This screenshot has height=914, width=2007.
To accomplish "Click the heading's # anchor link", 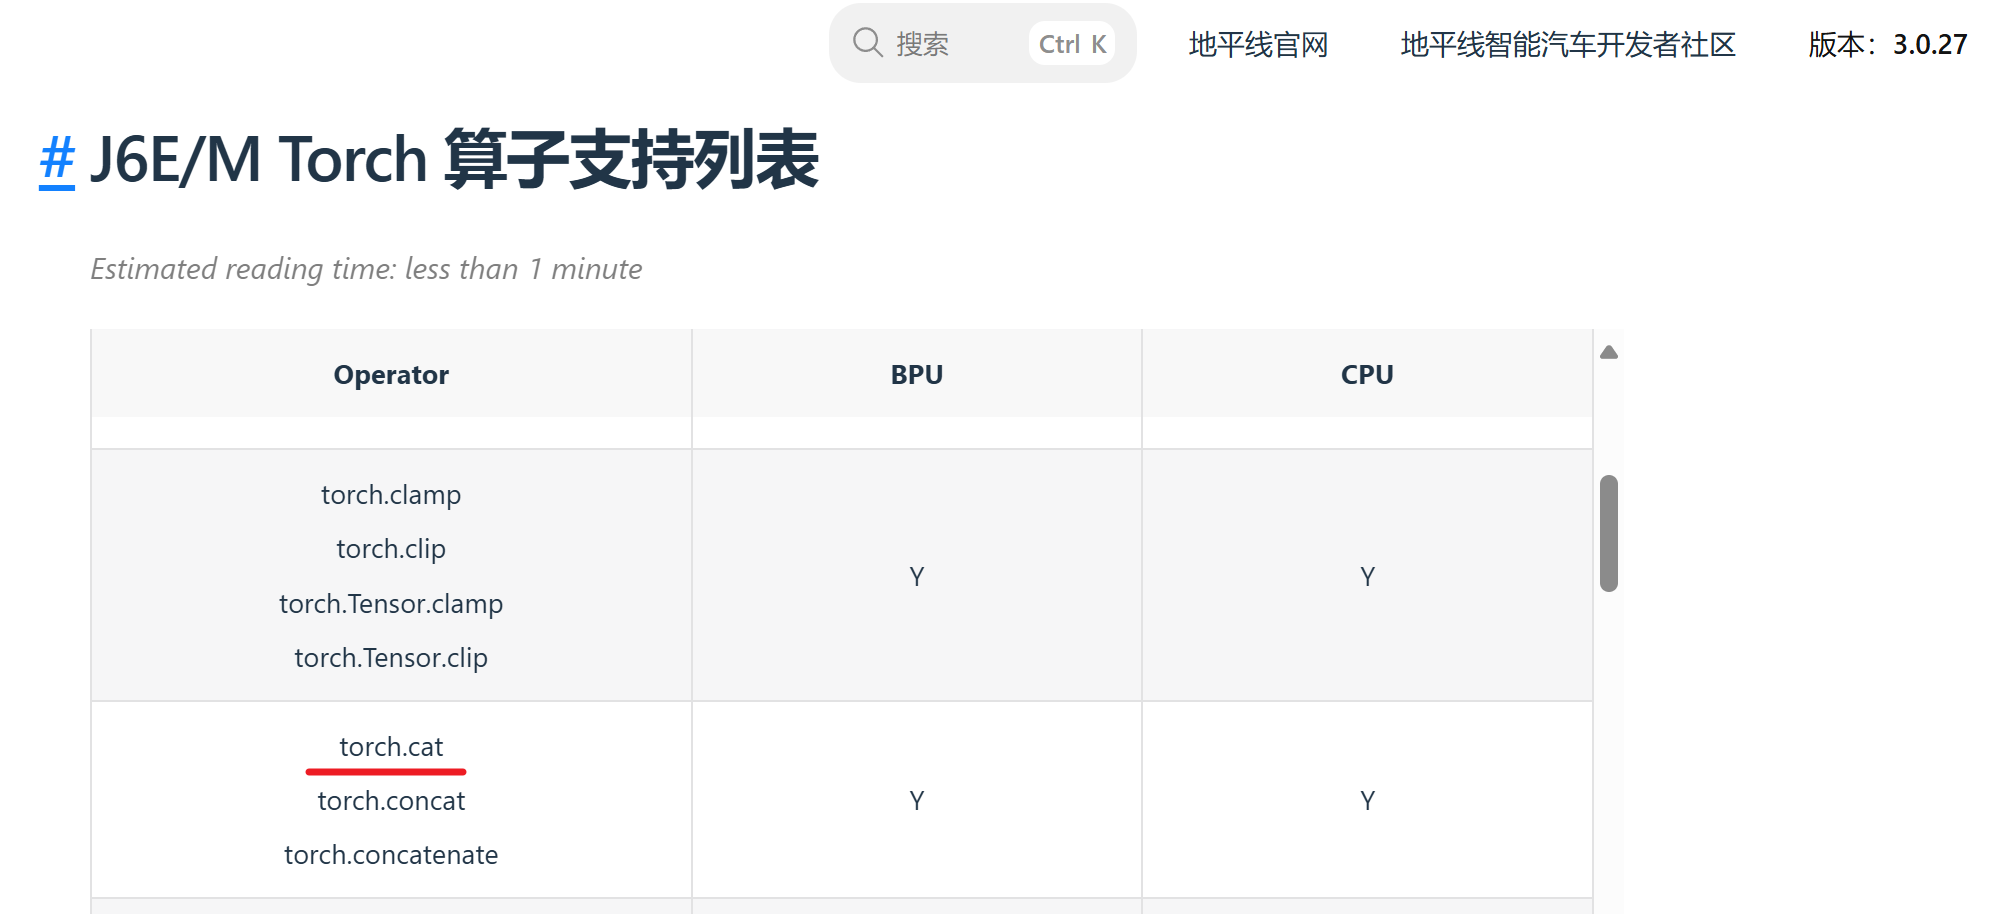I will [57, 160].
